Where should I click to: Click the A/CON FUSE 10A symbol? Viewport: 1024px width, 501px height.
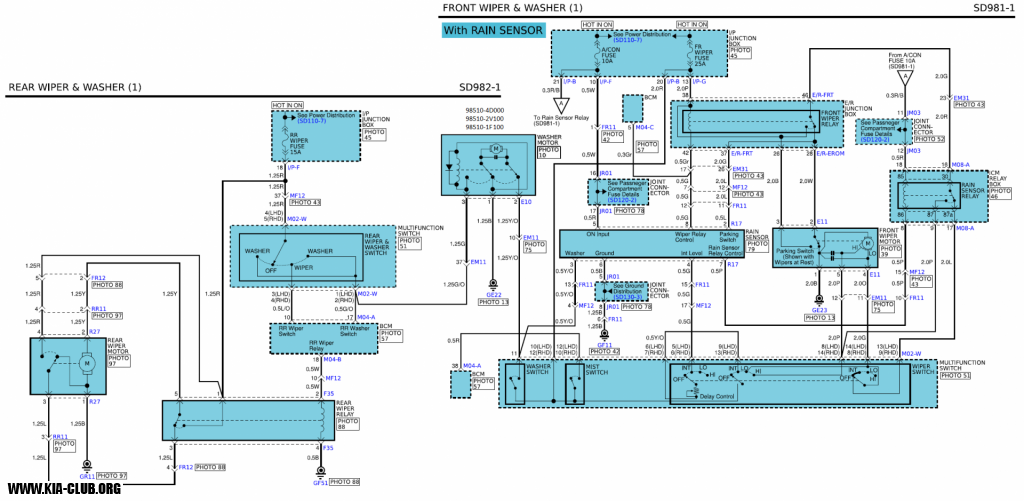tap(599, 52)
